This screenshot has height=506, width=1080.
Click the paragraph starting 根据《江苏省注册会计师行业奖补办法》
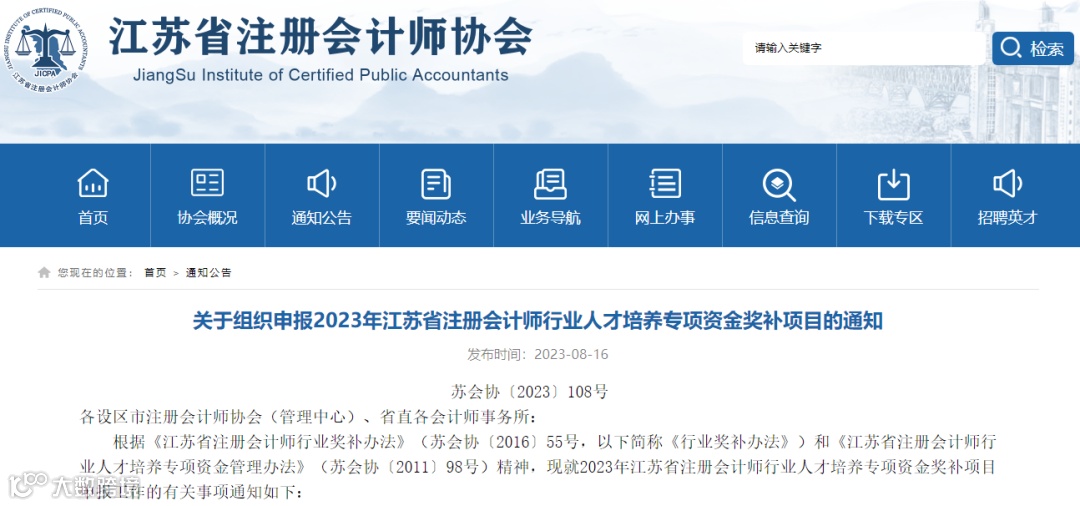pyautogui.click(x=538, y=466)
